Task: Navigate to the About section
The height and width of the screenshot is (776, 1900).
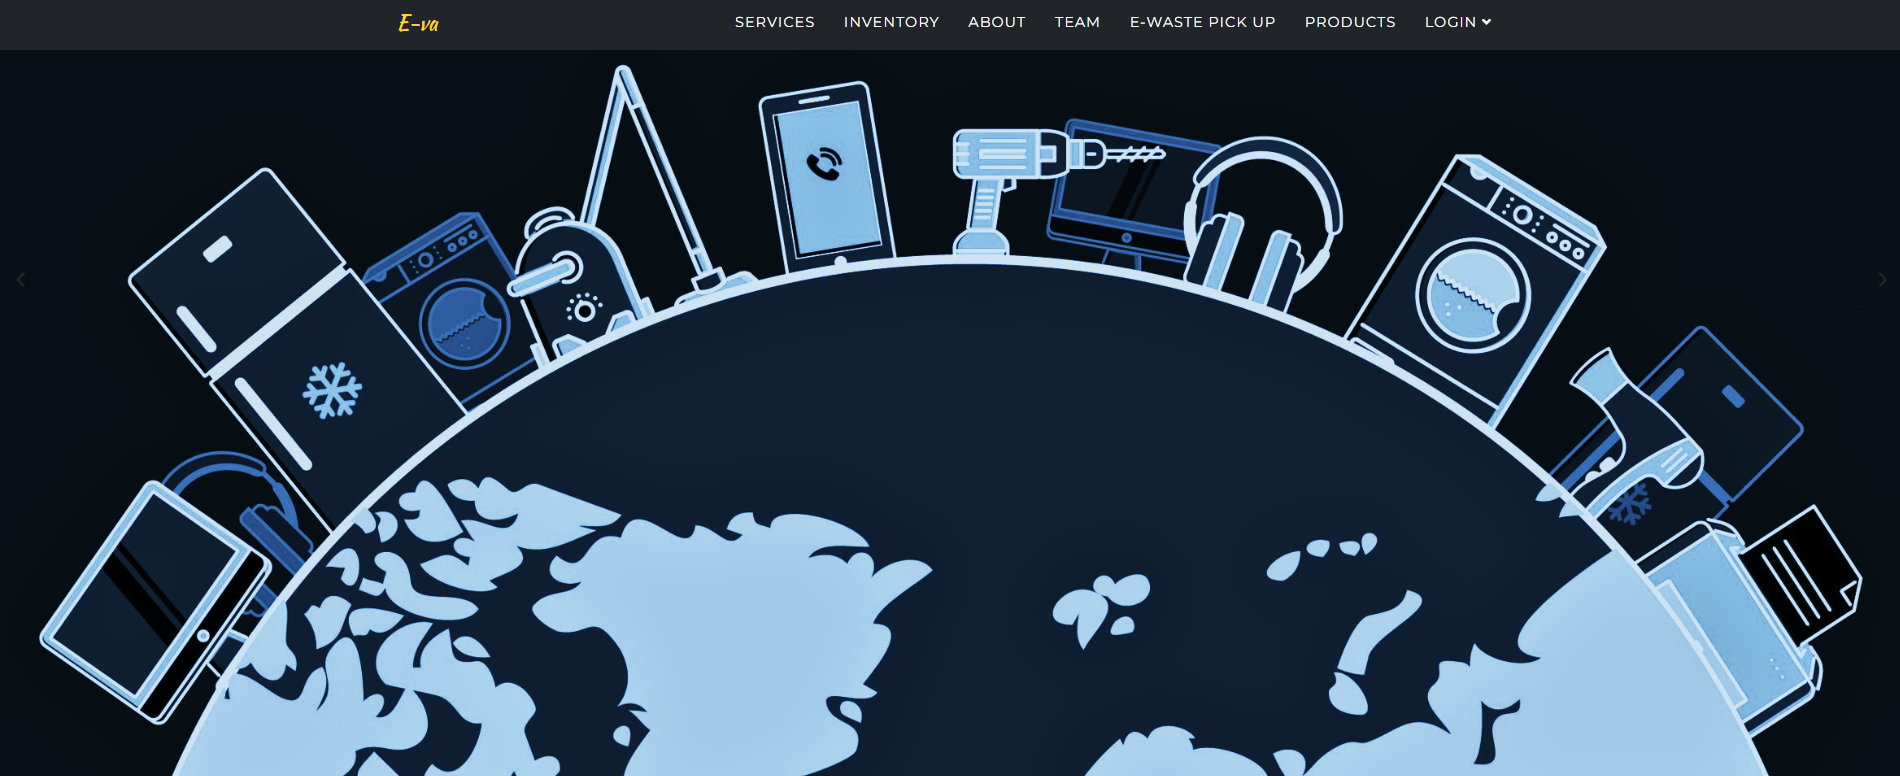Action: point(997,22)
